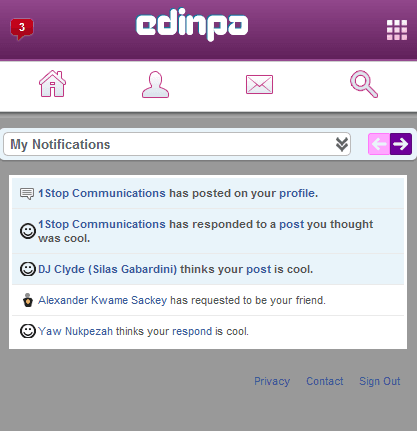Image resolution: width=417 pixels, height=431 pixels.
Task: Go to next page with right arrow
Action: point(401,144)
